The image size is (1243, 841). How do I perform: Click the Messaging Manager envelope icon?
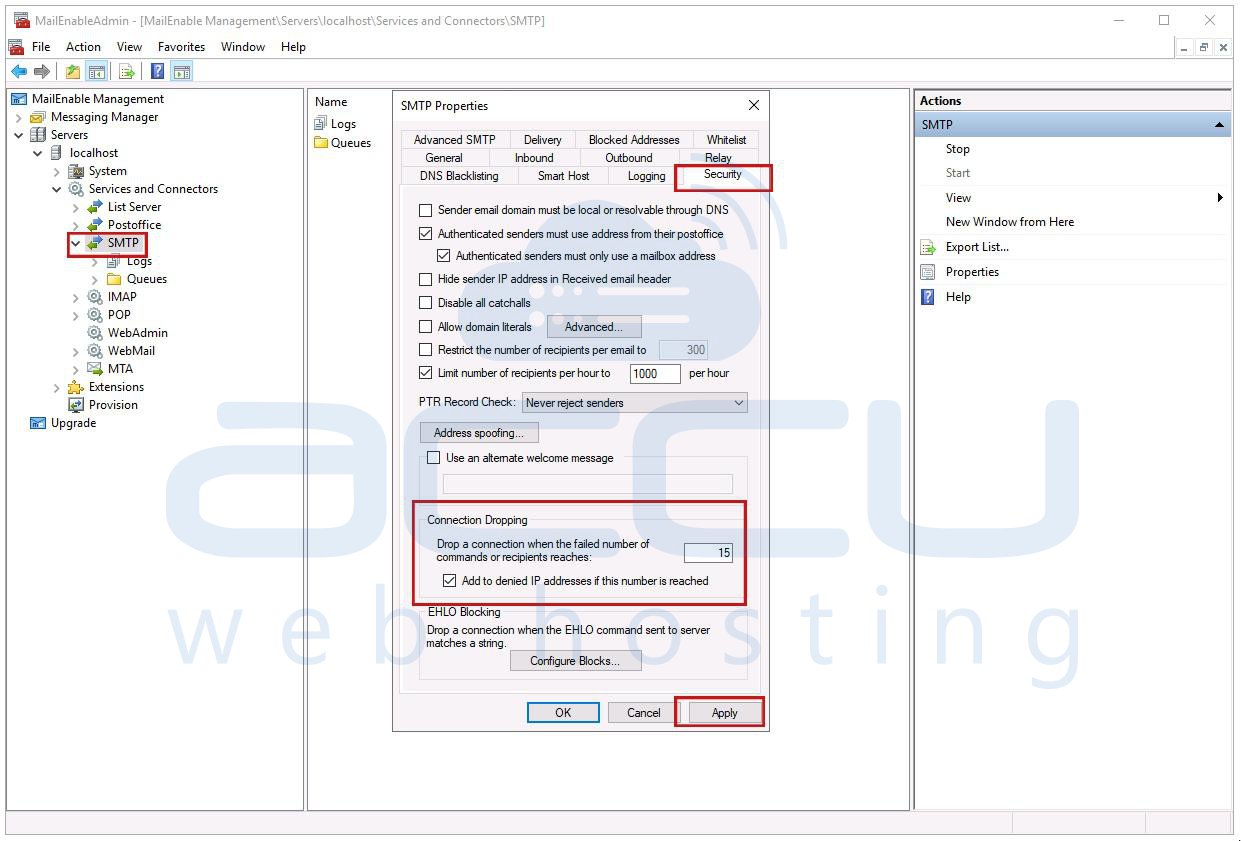38,117
